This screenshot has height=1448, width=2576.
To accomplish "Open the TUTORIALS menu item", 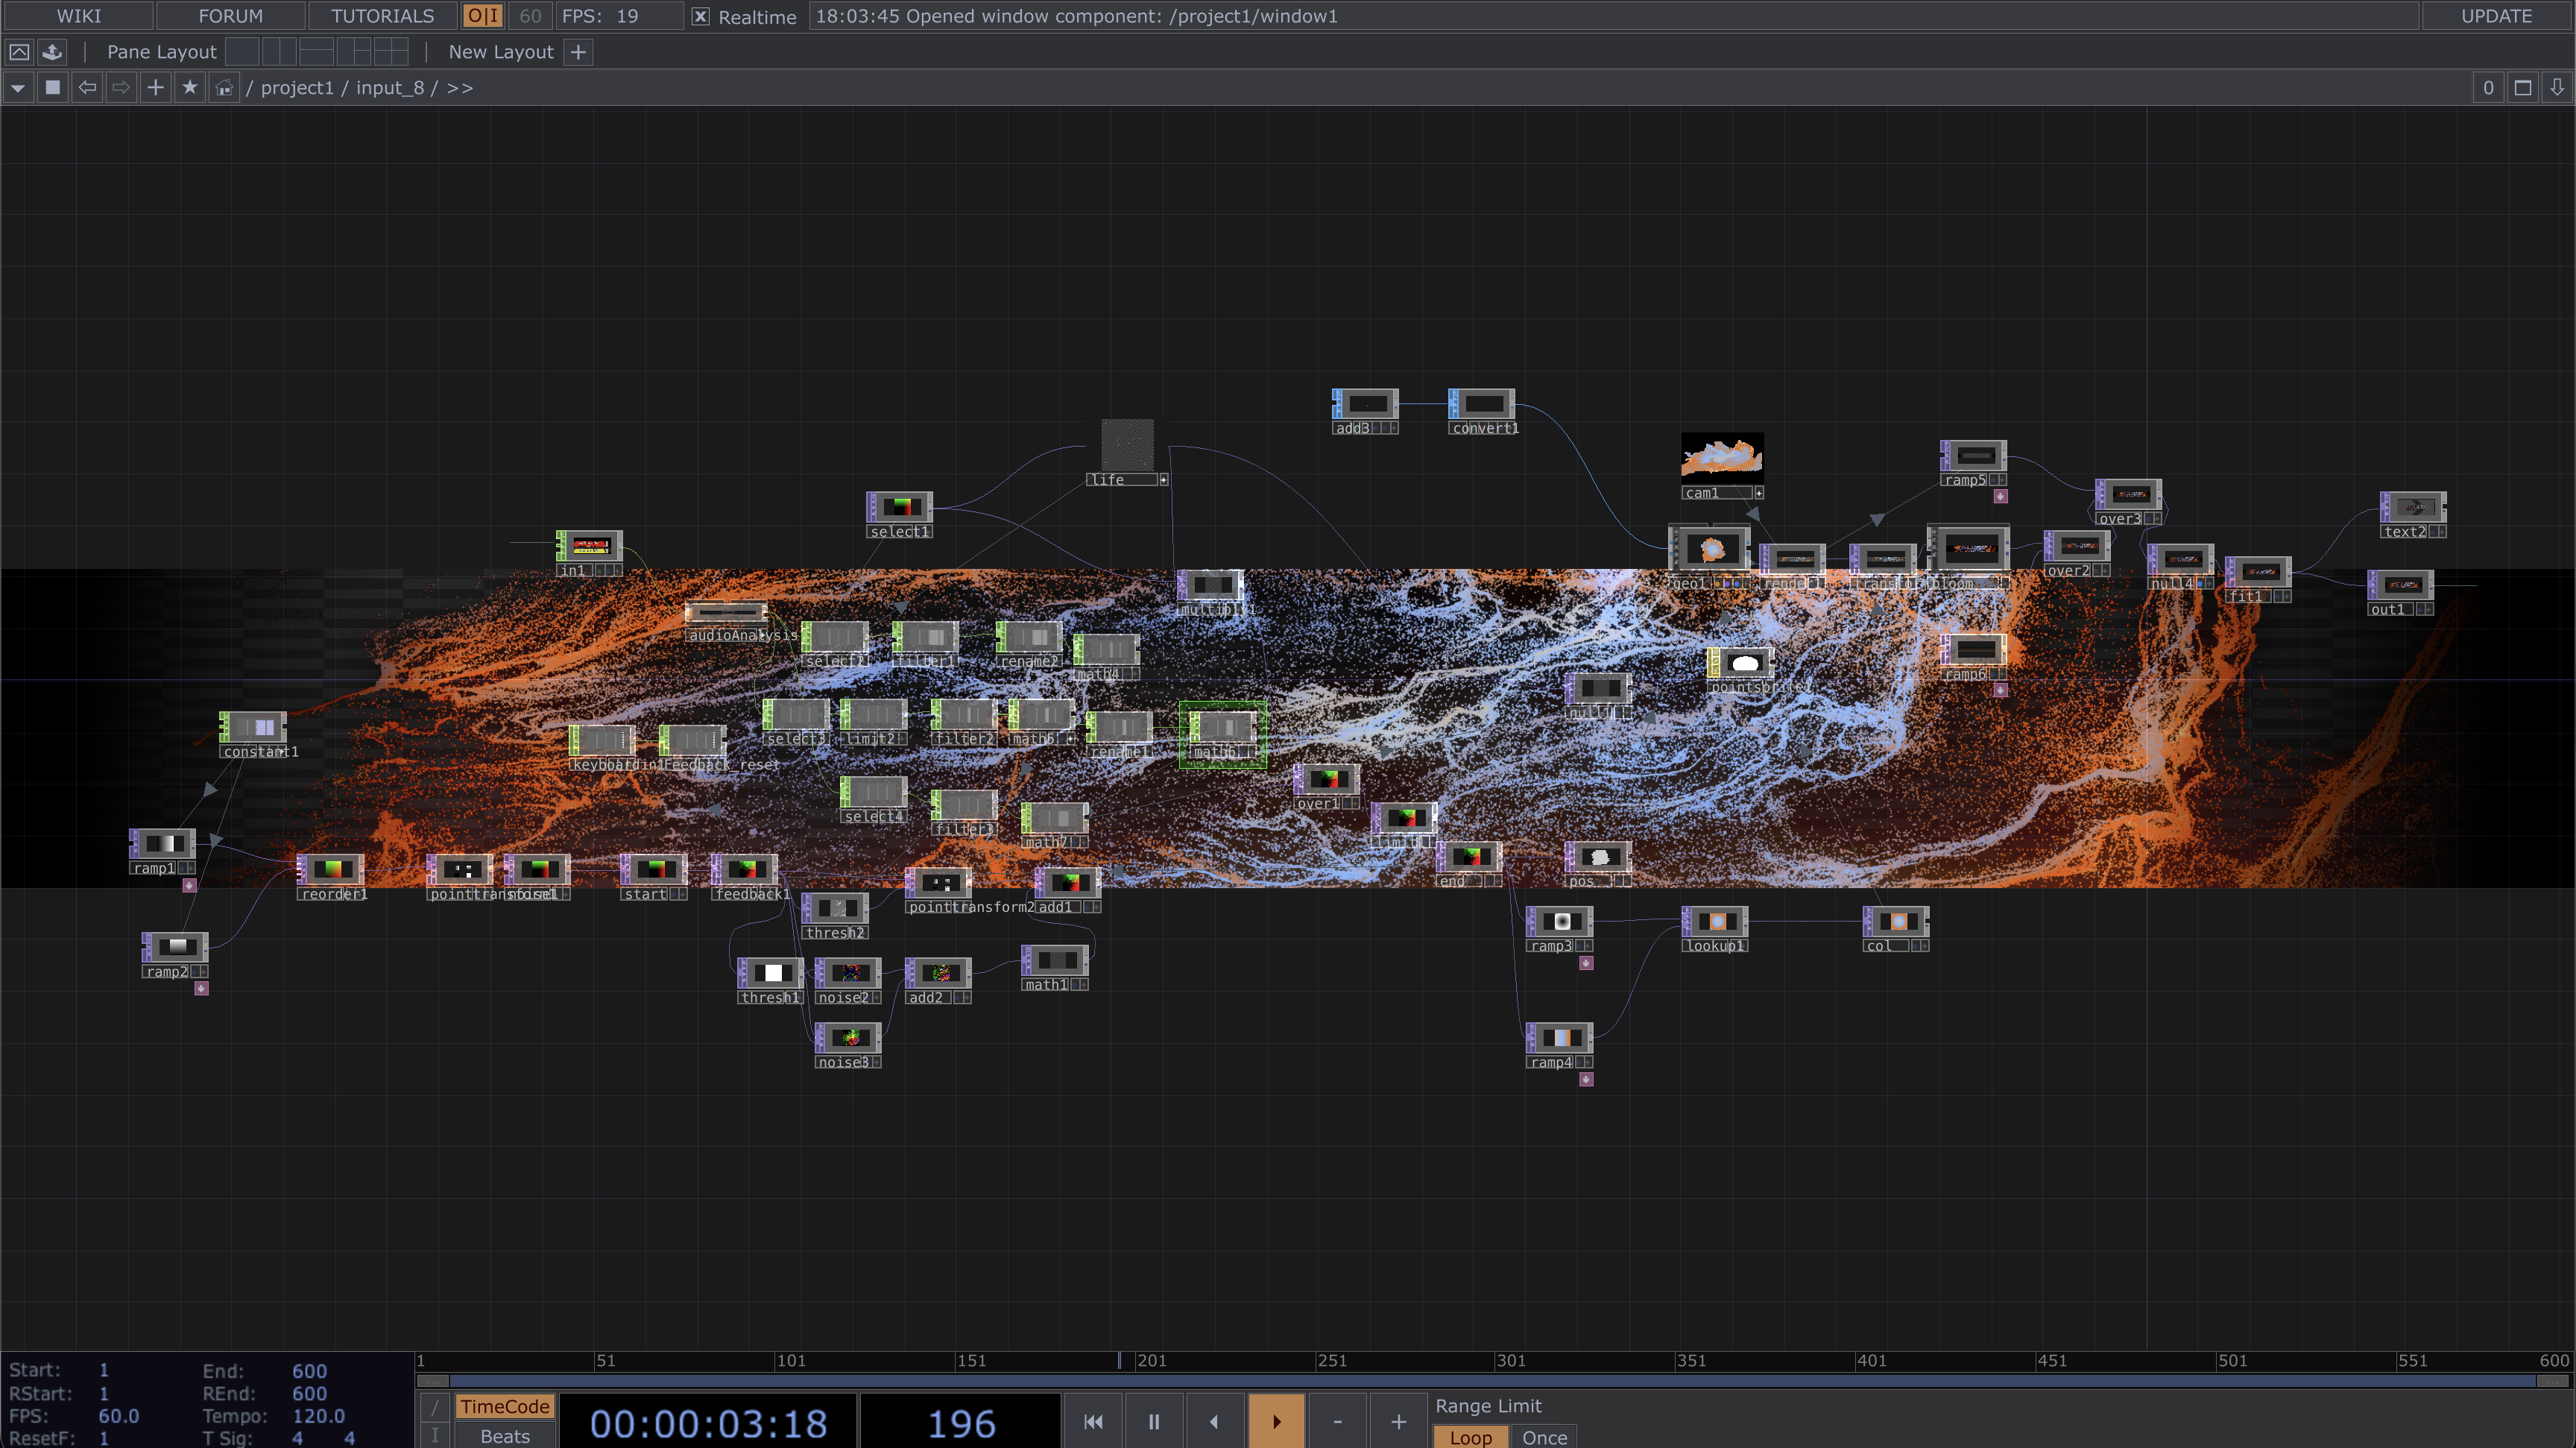I will pos(382,16).
